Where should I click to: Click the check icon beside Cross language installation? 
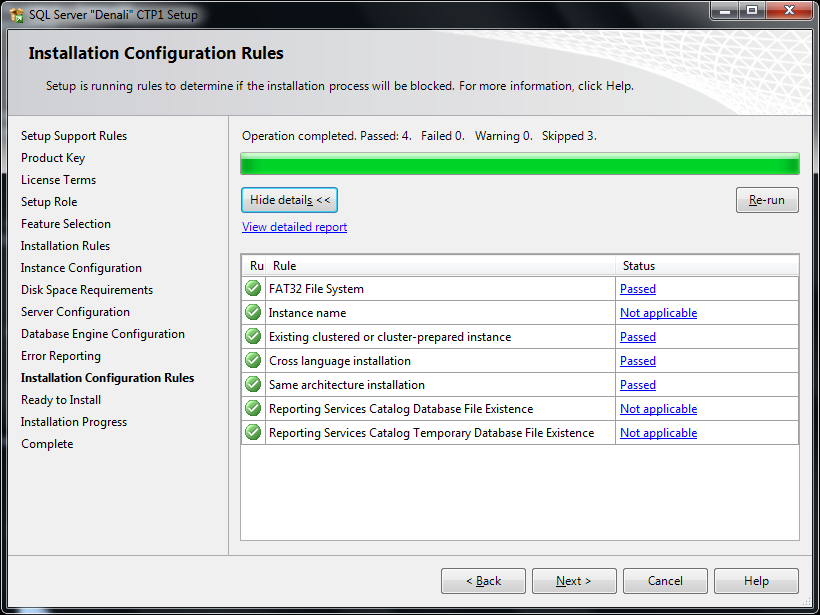coord(253,361)
